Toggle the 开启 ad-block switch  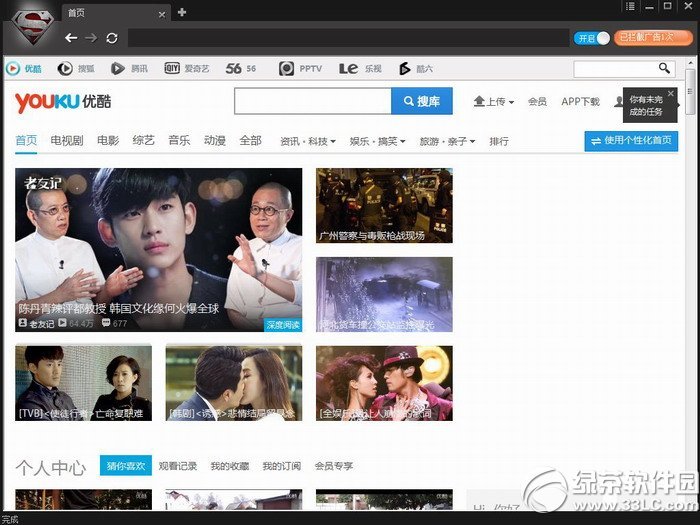click(x=592, y=38)
